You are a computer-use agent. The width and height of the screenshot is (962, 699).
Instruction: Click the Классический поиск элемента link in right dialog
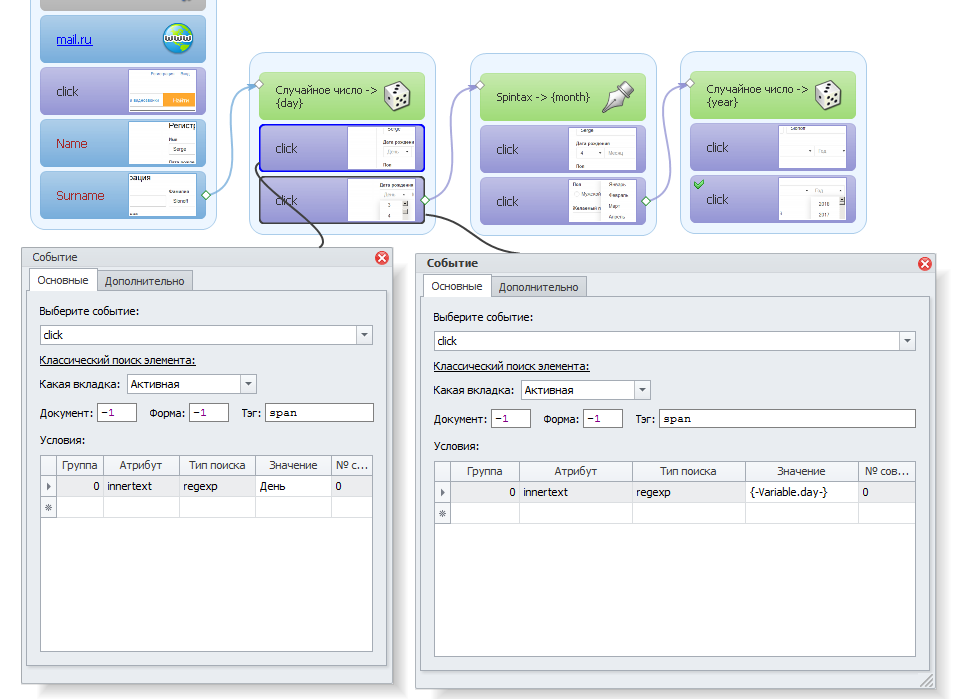[x=511, y=366]
